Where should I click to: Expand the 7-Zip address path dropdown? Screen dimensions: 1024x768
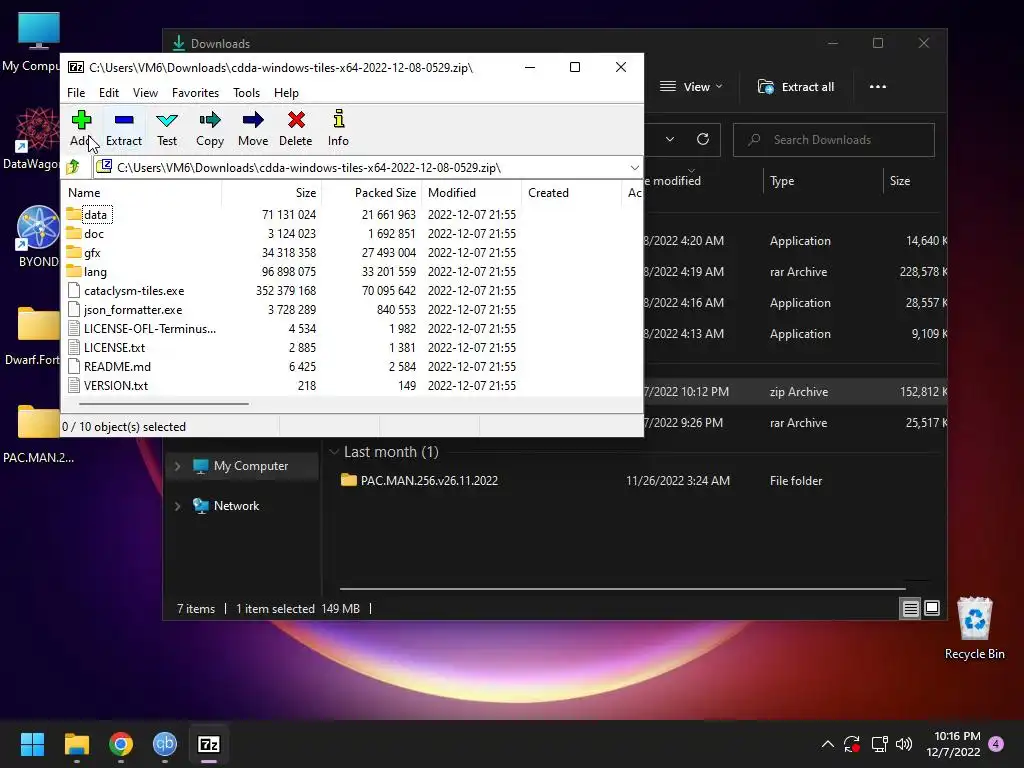pyautogui.click(x=634, y=168)
